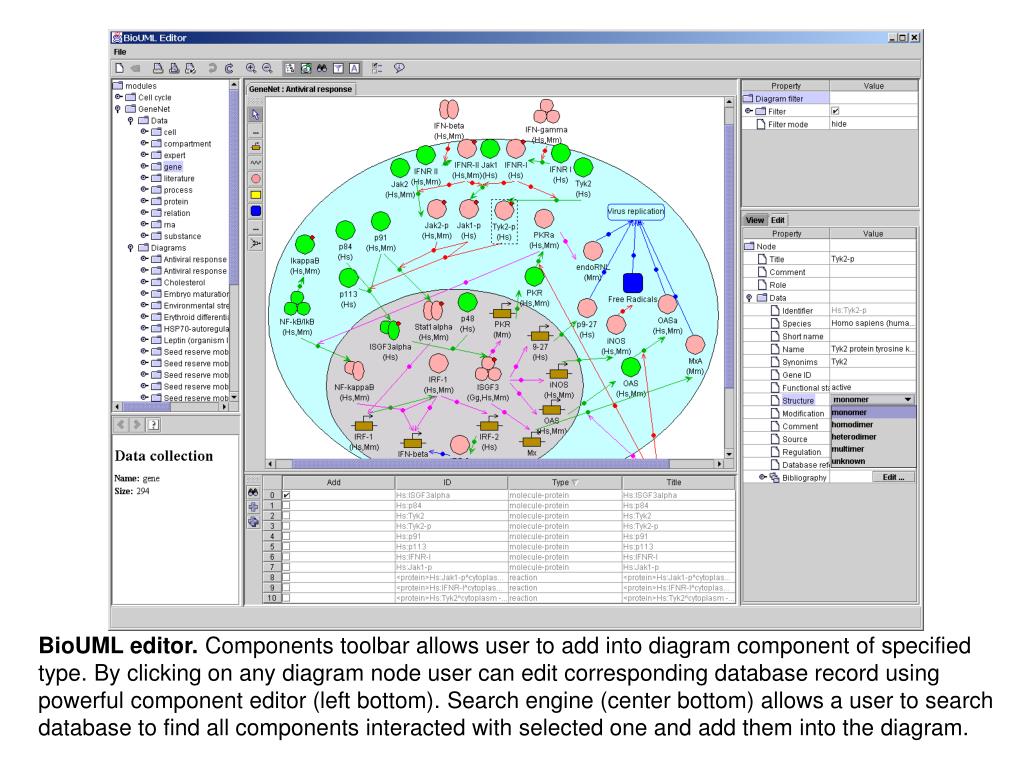Select the gene component tool
1024x768 pixels.
coord(256,146)
